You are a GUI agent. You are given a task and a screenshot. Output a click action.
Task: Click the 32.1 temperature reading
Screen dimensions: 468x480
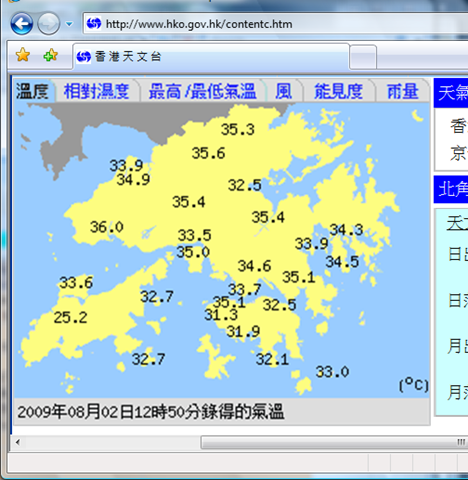[x=272, y=359]
